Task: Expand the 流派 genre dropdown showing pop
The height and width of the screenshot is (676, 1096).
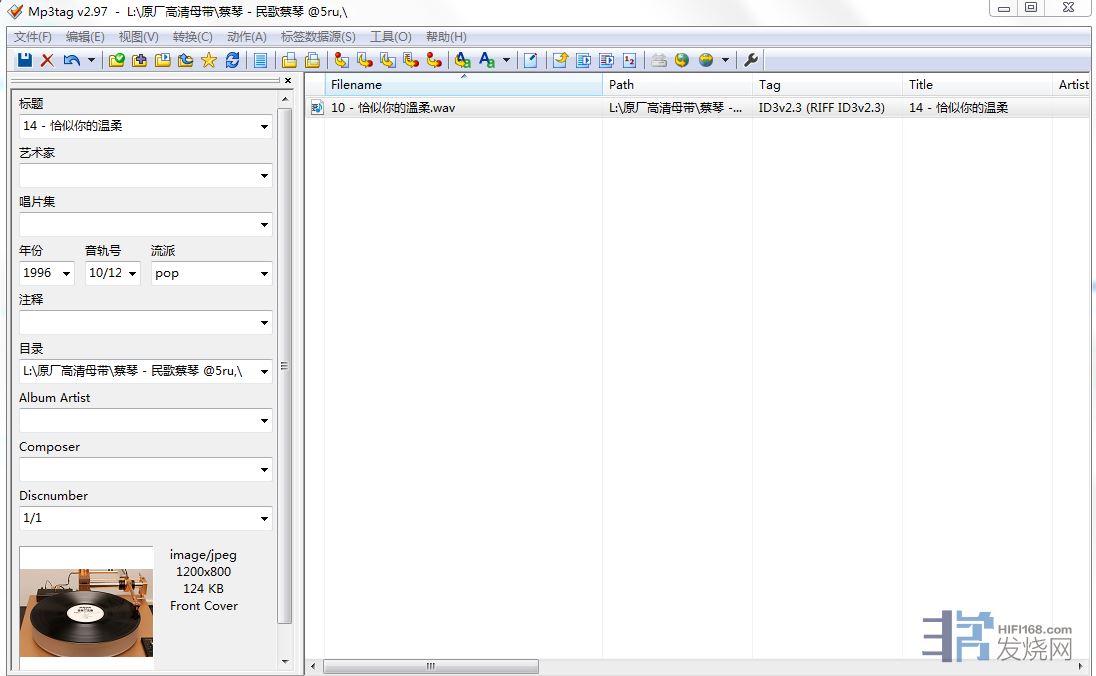Action: pyautogui.click(x=264, y=273)
